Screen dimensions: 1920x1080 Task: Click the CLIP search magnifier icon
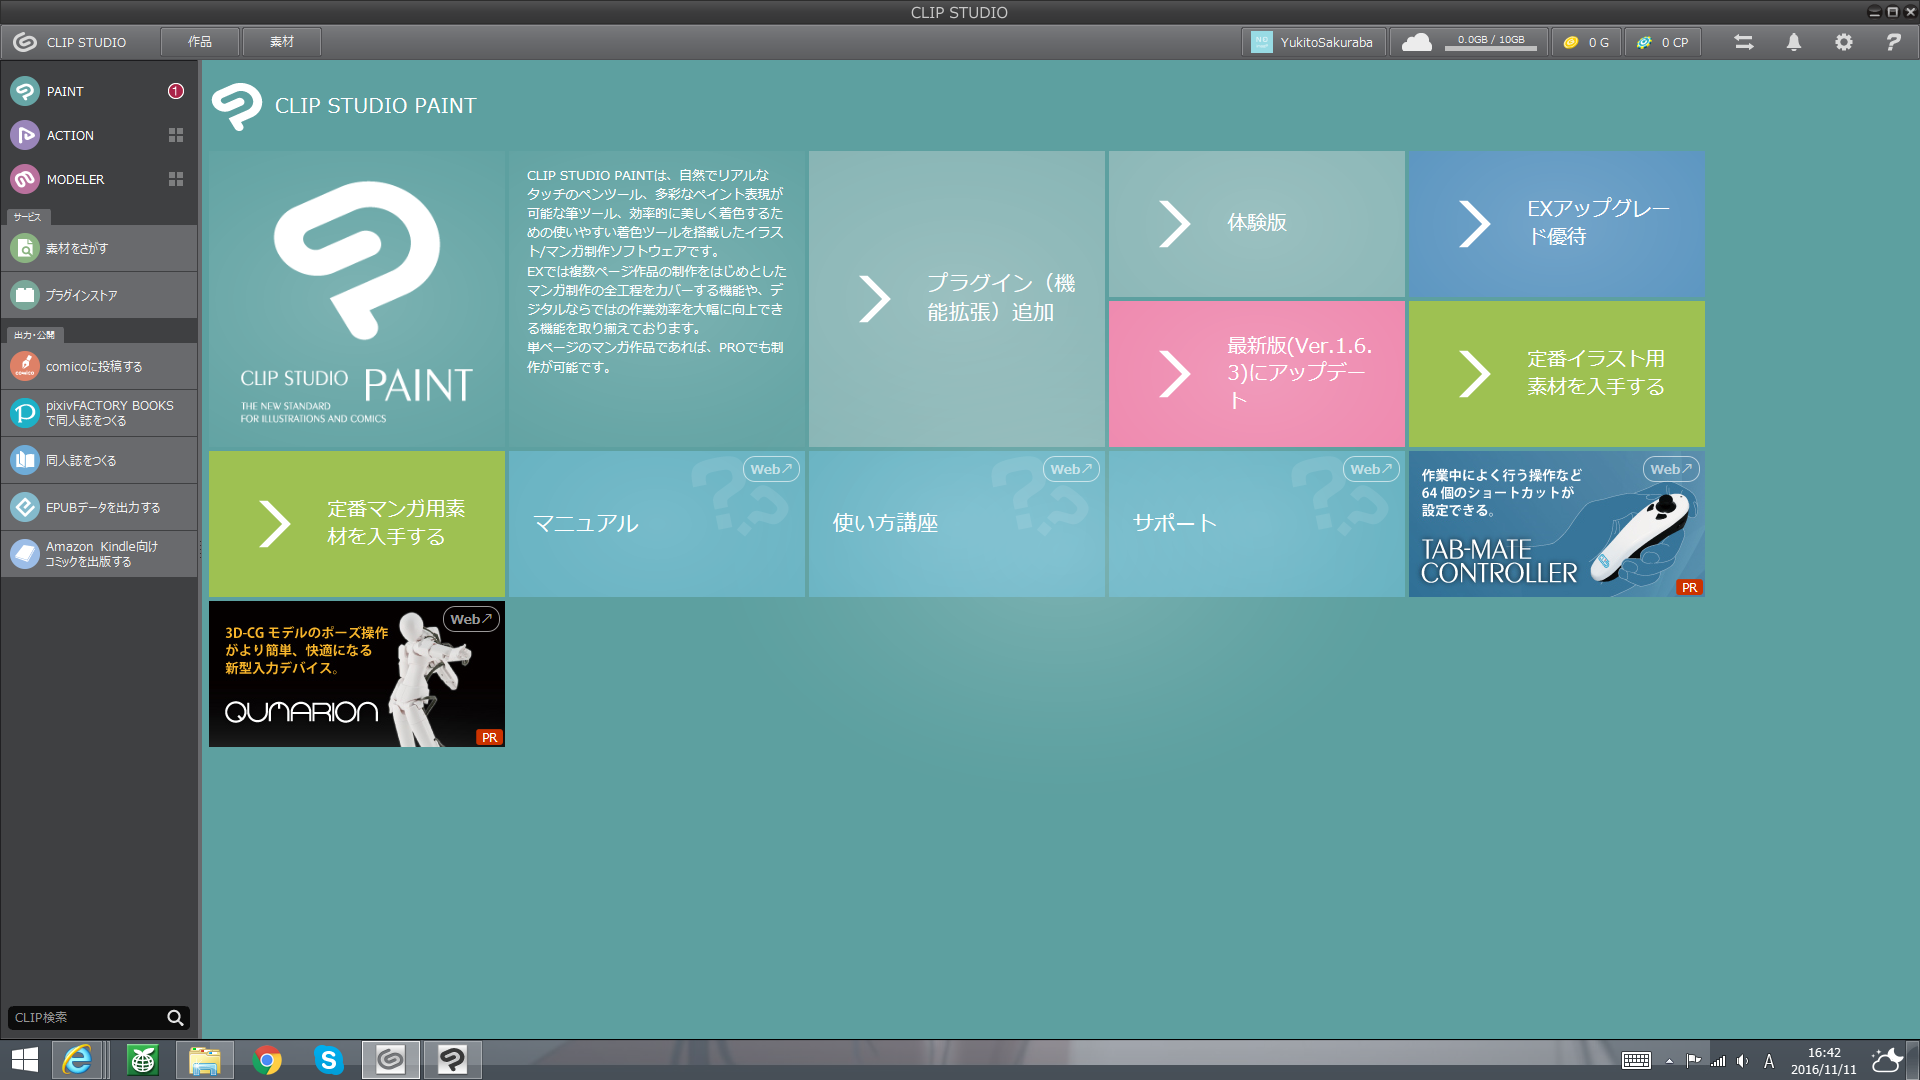(175, 1018)
